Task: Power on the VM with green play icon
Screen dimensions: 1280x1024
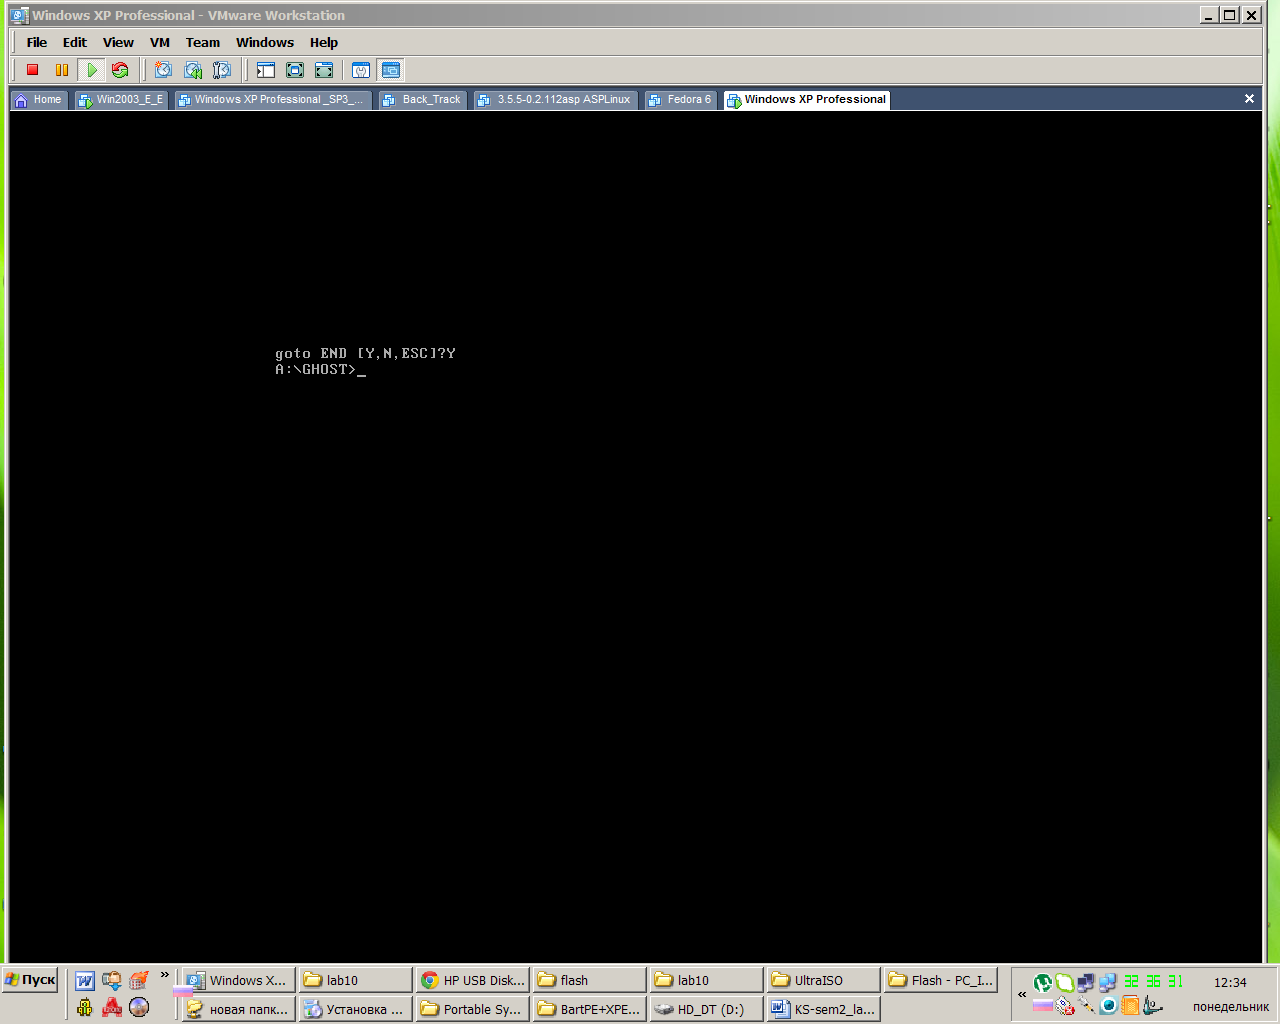Action: 91,70
